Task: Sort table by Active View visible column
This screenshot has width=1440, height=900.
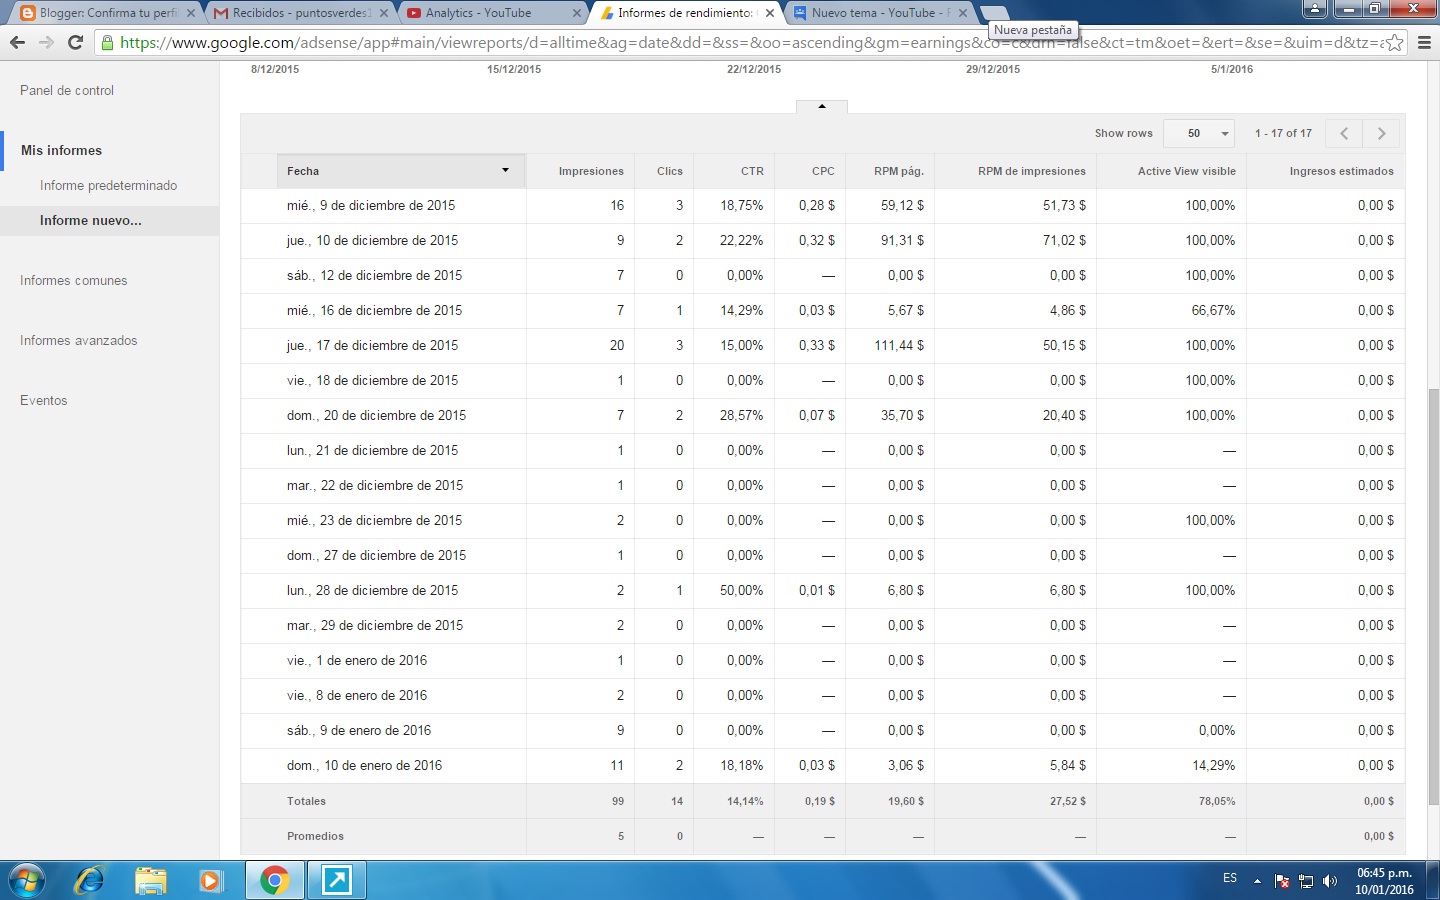Action: [x=1187, y=171]
